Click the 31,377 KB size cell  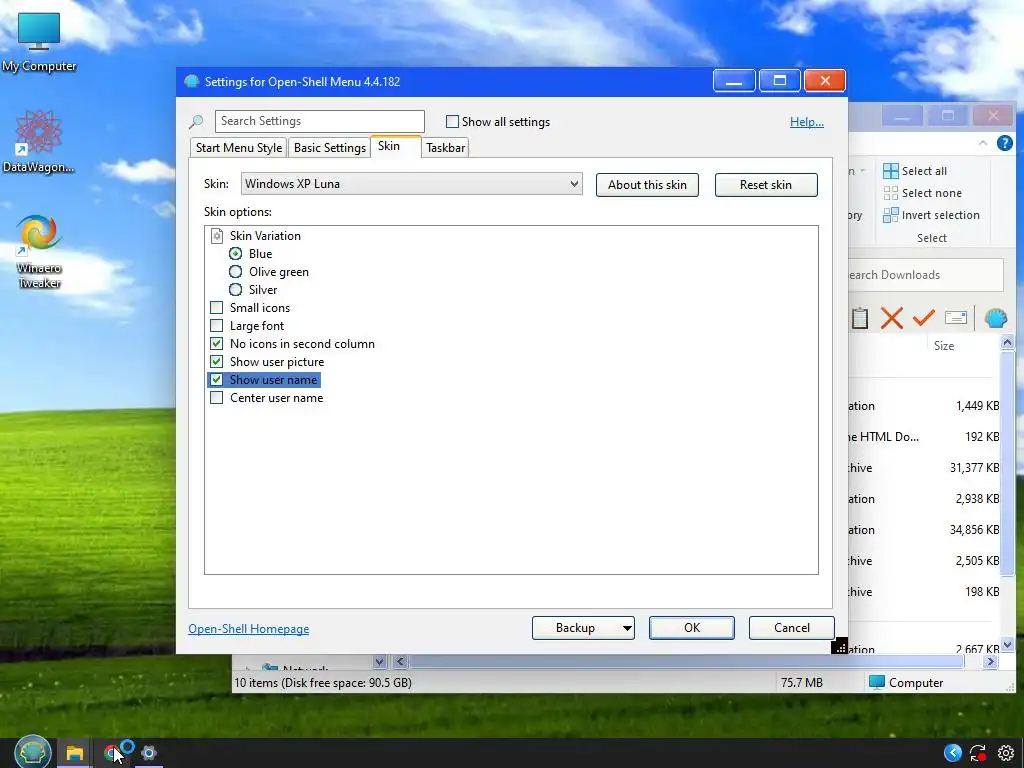[974, 468]
